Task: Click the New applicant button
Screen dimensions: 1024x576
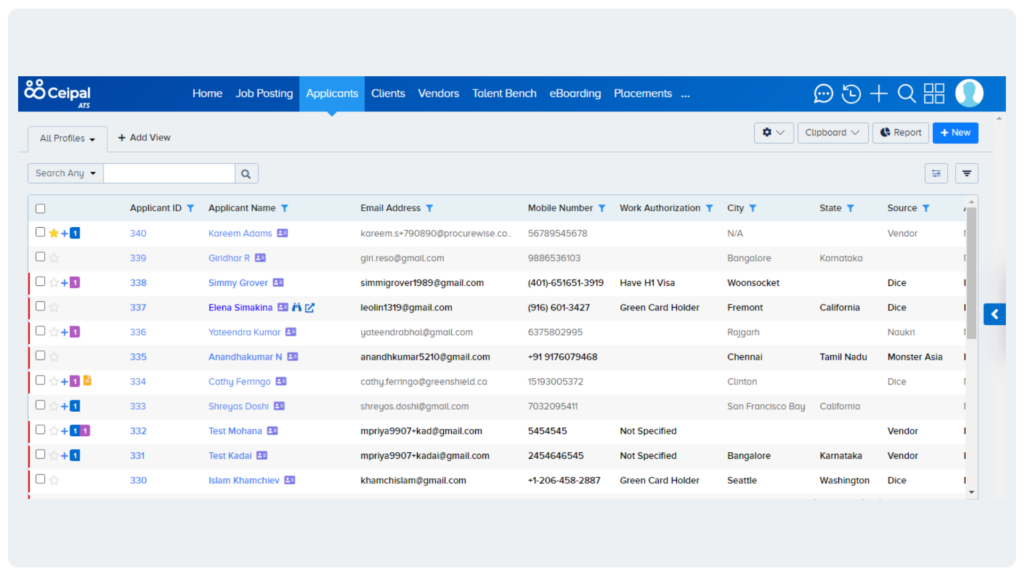Action: (x=955, y=132)
